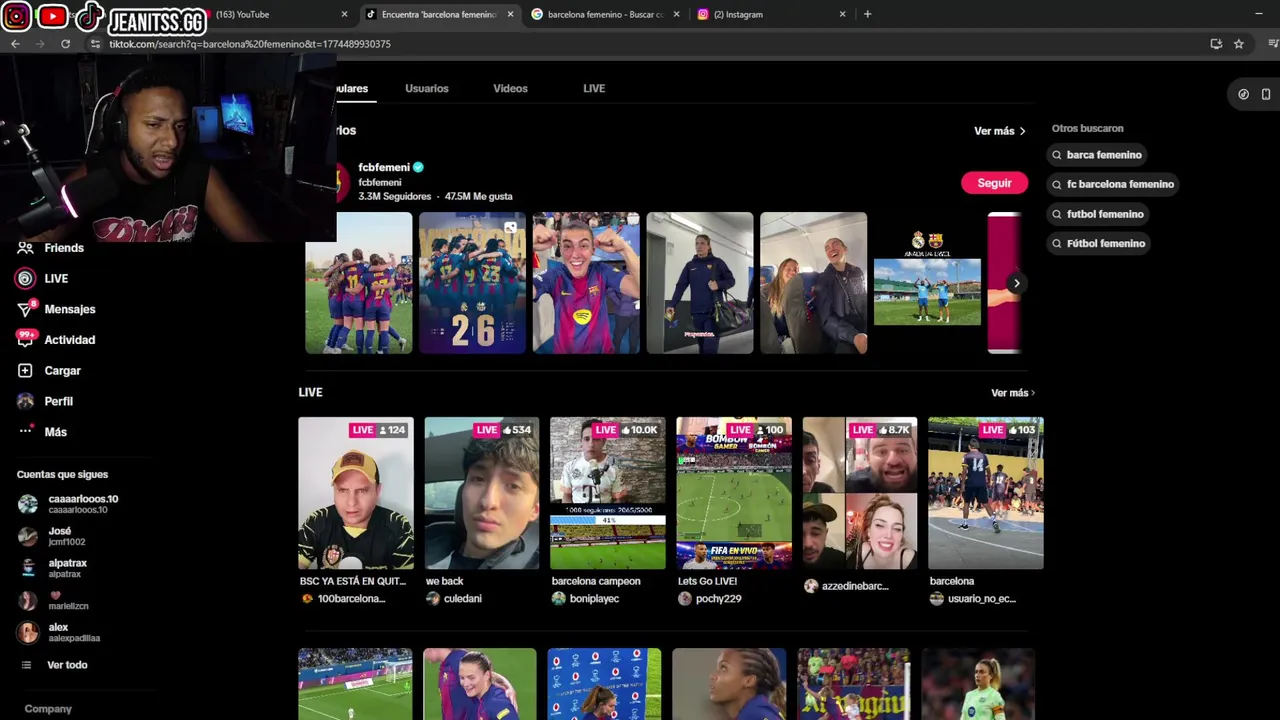
Task: Open the Más three-dots menu
Action: [25, 432]
